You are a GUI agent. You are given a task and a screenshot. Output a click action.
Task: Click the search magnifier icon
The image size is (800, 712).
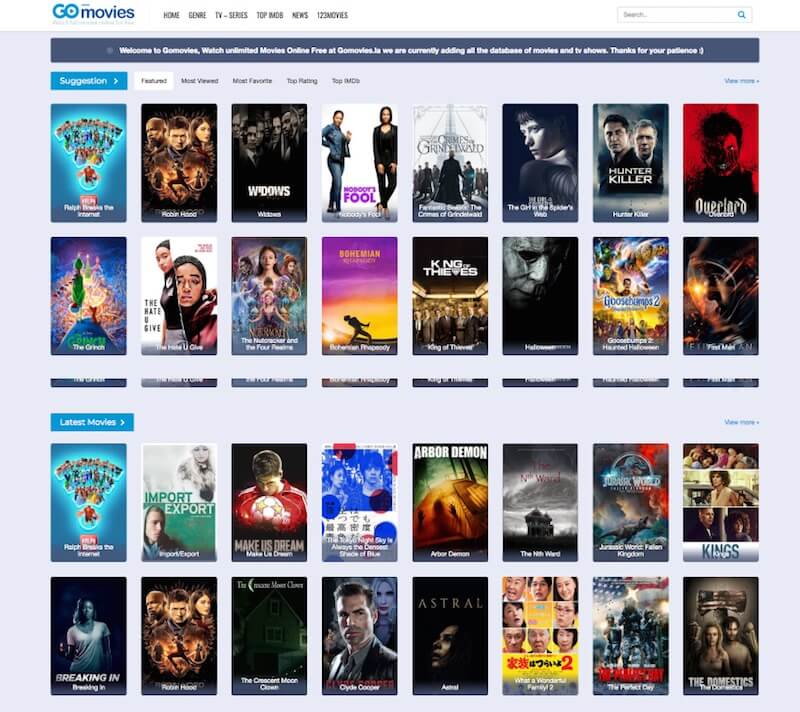741,15
